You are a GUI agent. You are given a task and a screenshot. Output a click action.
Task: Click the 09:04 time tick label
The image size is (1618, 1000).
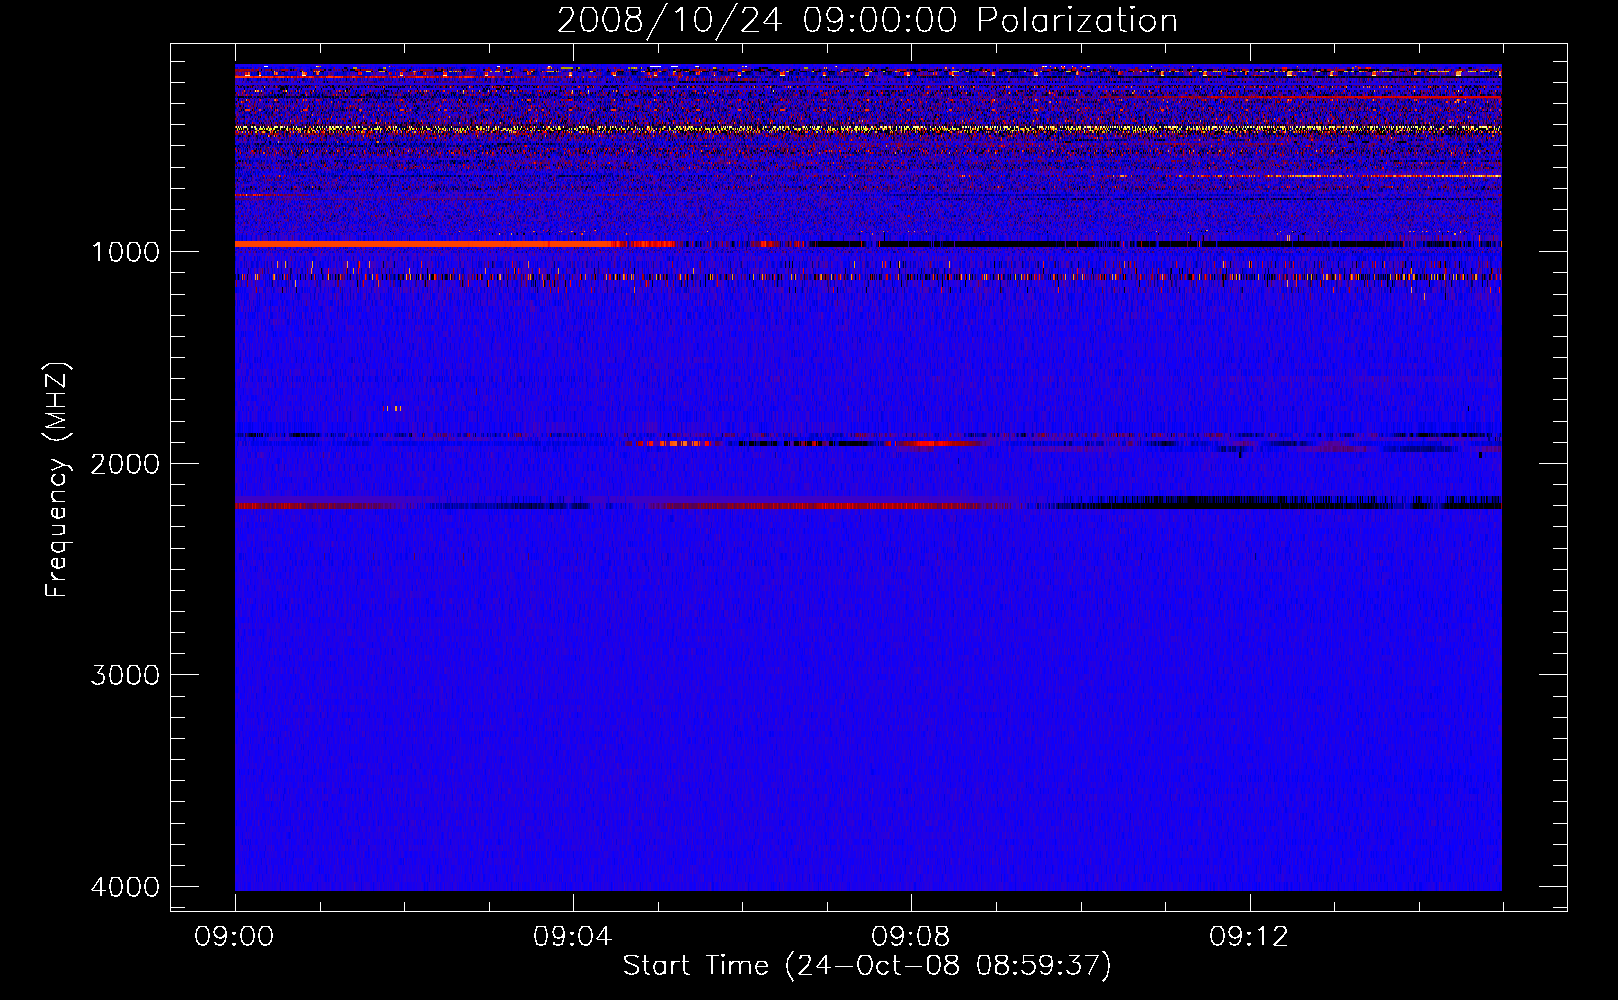(x=572, y=937)
